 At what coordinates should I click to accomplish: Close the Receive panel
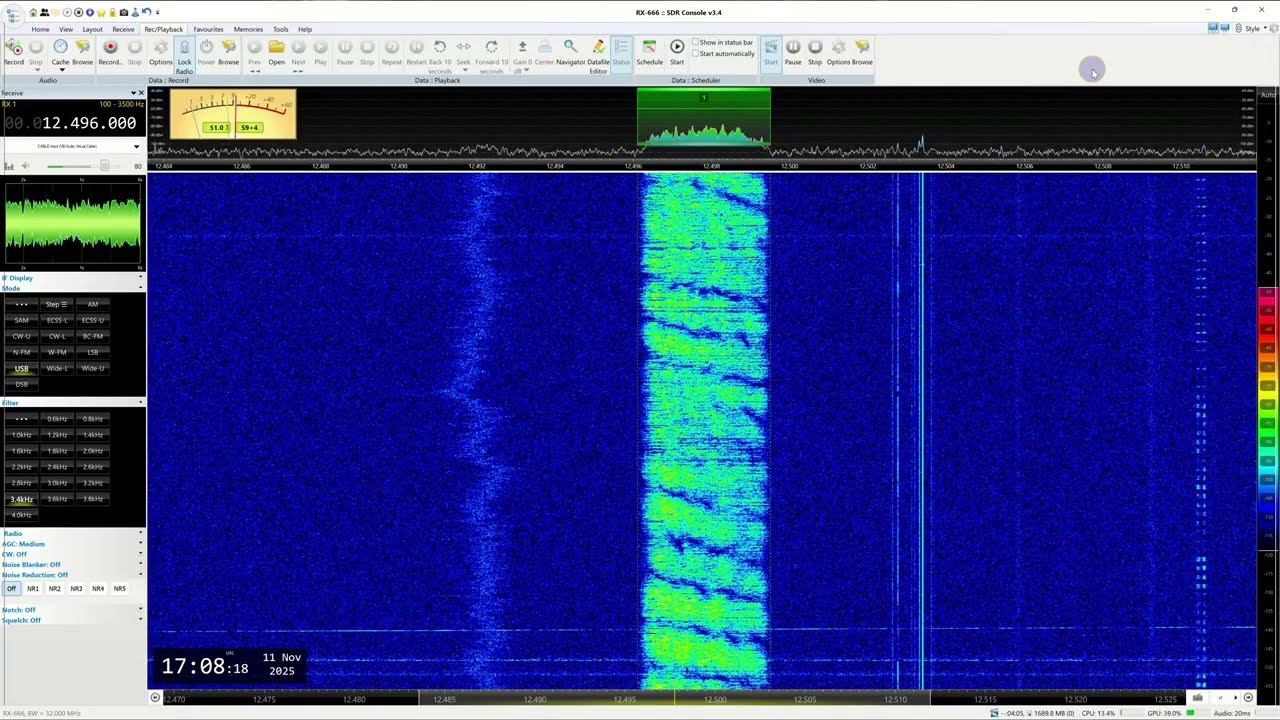(x=140, y=93)
